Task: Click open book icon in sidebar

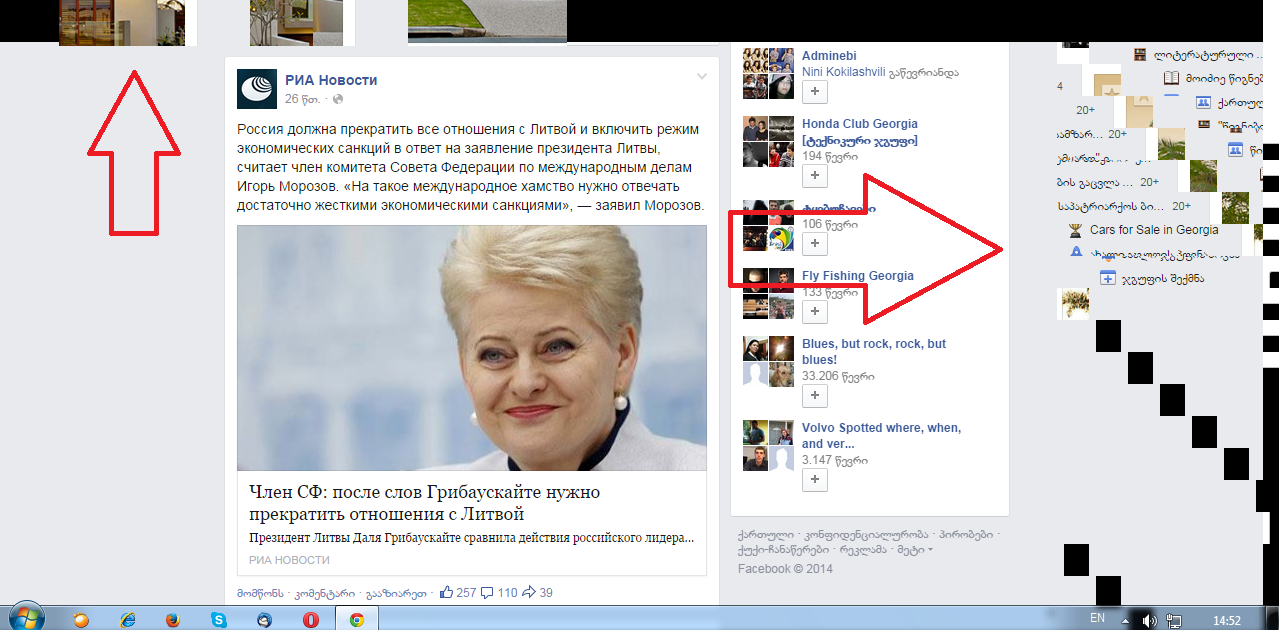Action: 1171,78
